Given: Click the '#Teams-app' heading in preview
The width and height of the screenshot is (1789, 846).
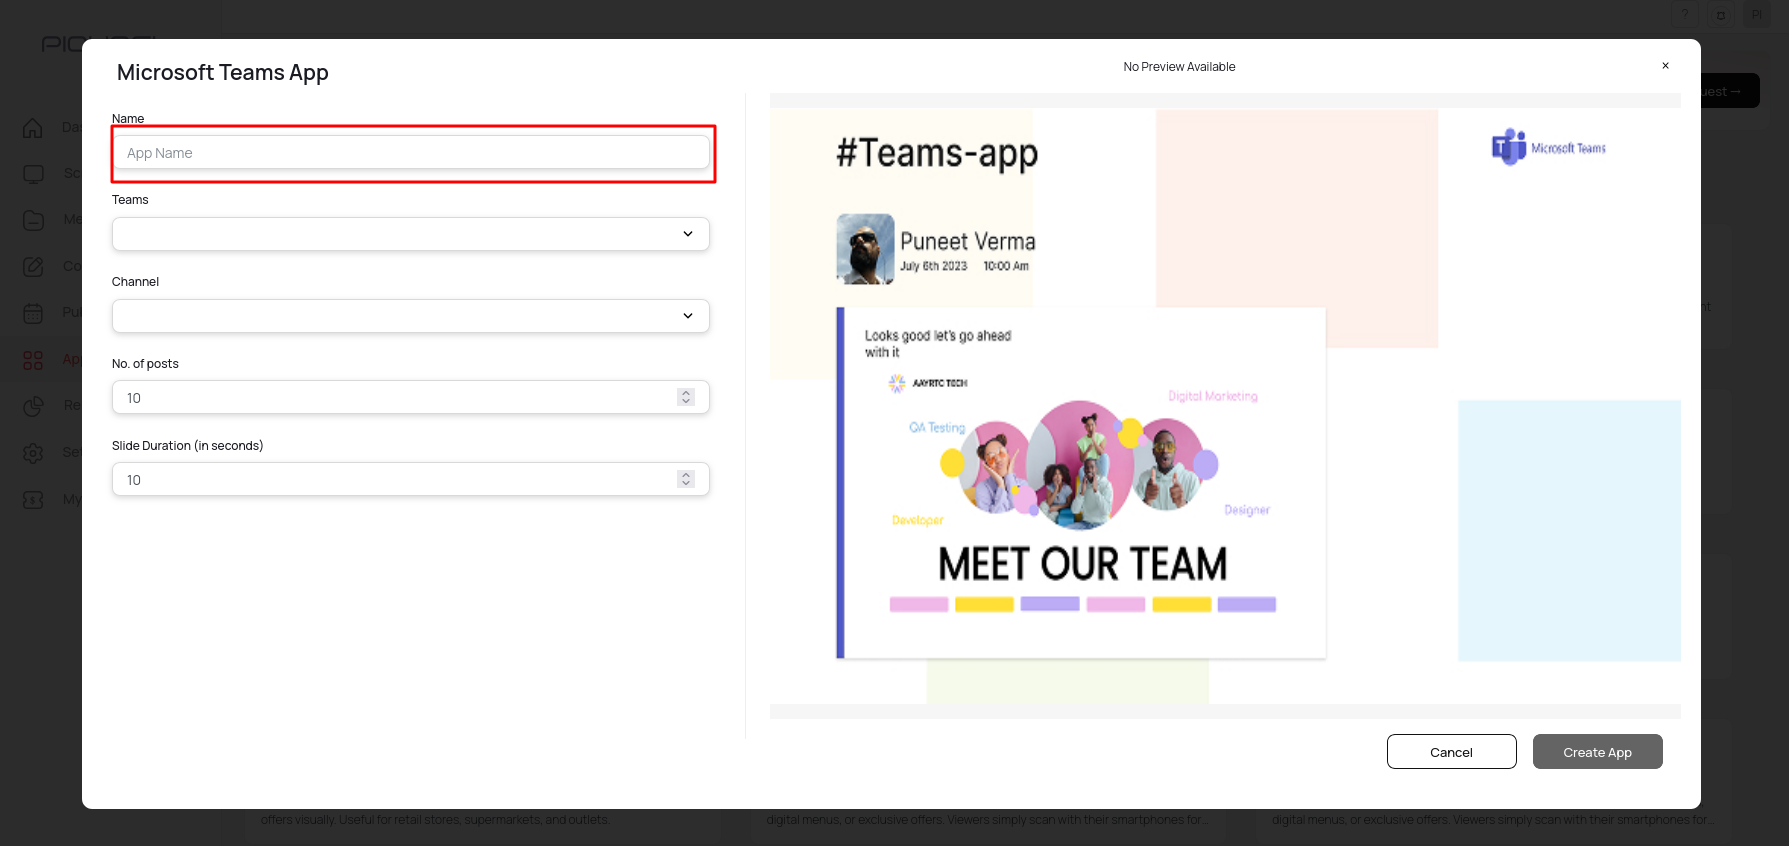Looking at the screenshot, I should pos(937,153).
